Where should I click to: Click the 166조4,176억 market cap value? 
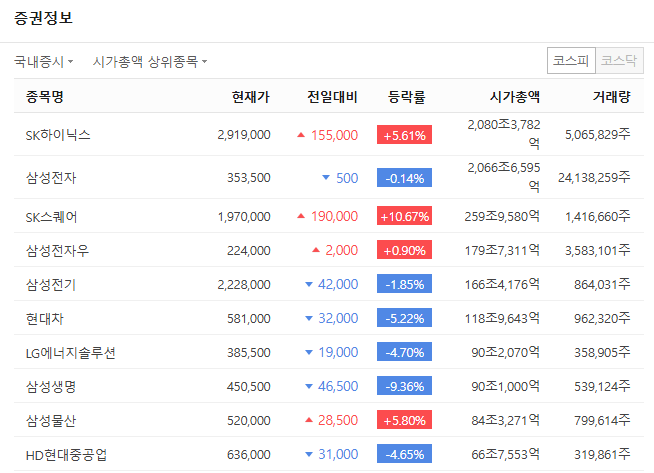click(x=502, y=284)
